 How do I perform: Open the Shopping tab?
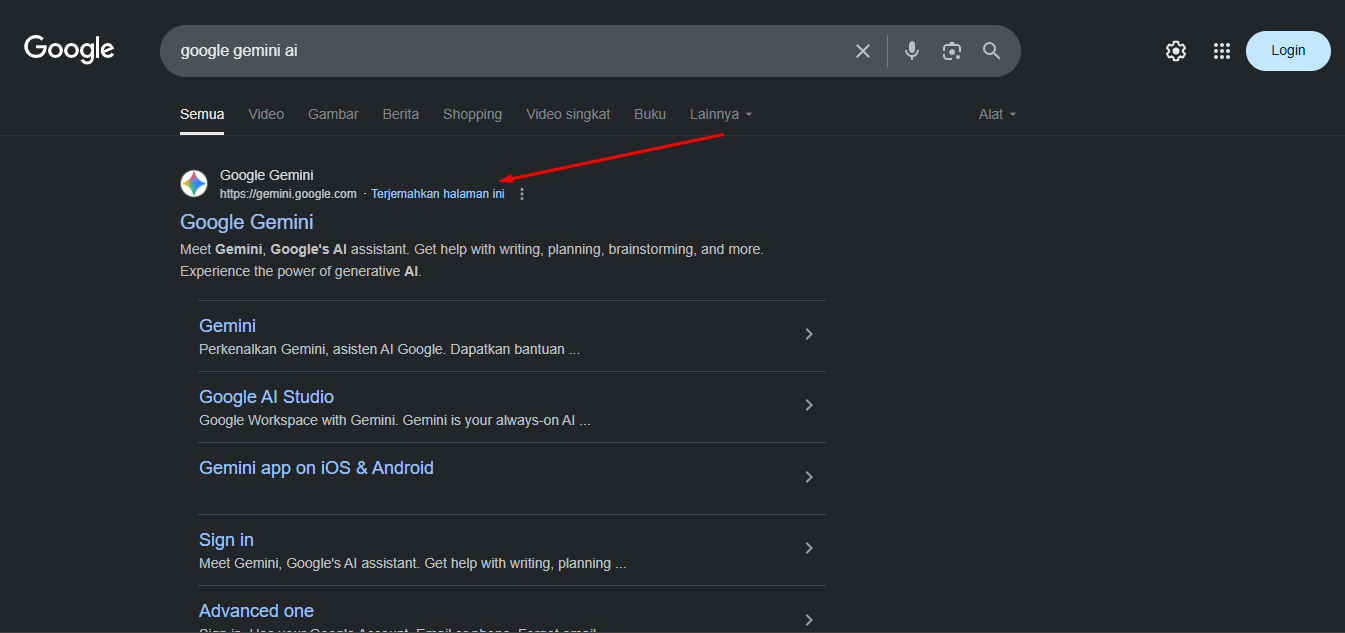[473, 114]
